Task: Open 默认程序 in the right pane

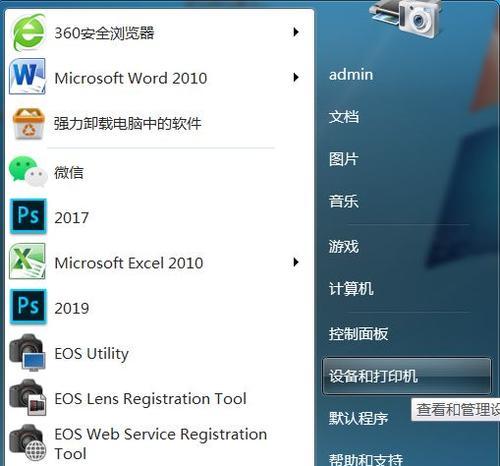Action: coord(358,418)
